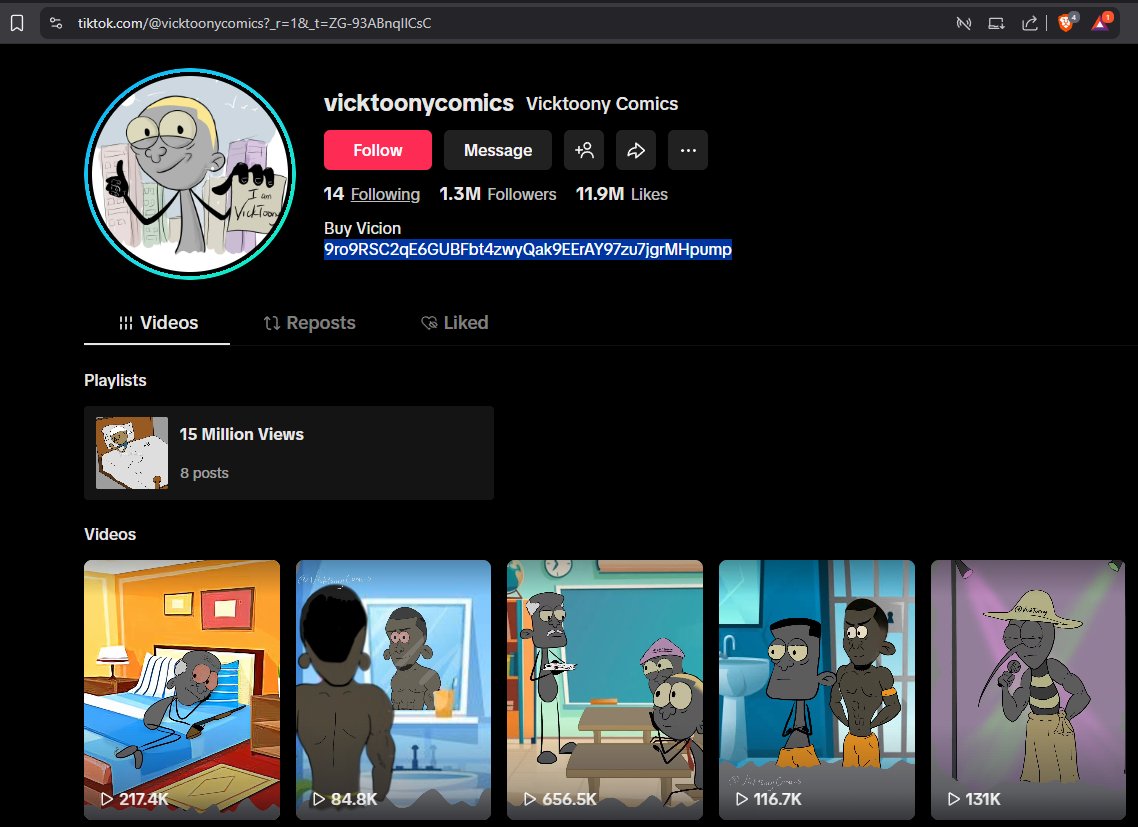This screenshot has height=827, width=1138.
Task: Click the Videos tab grid icon
Action: (126, 323)
